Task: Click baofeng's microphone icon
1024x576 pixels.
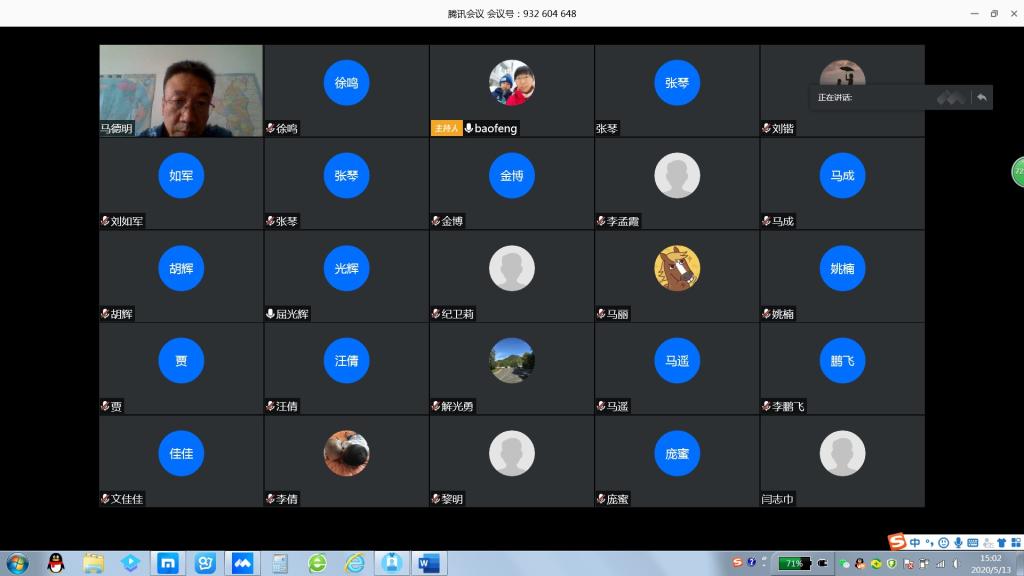Action: (x=469, y=128)
